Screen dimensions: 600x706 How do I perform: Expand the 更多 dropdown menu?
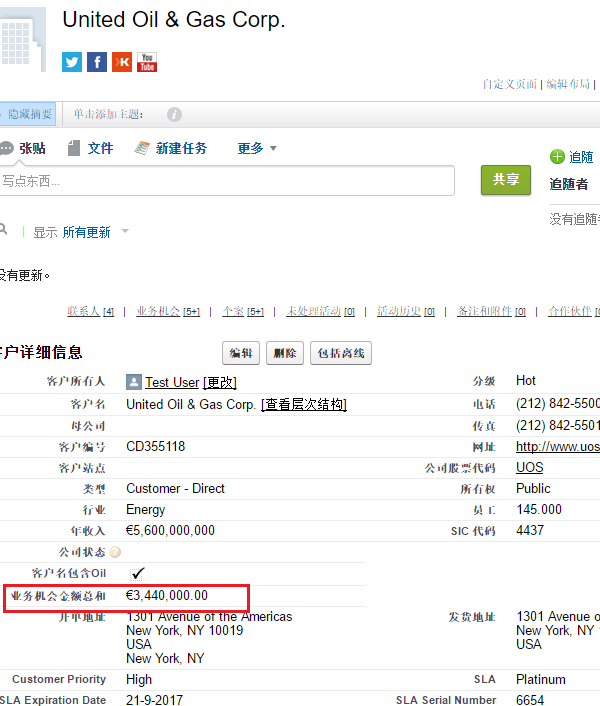coord(257,148)
